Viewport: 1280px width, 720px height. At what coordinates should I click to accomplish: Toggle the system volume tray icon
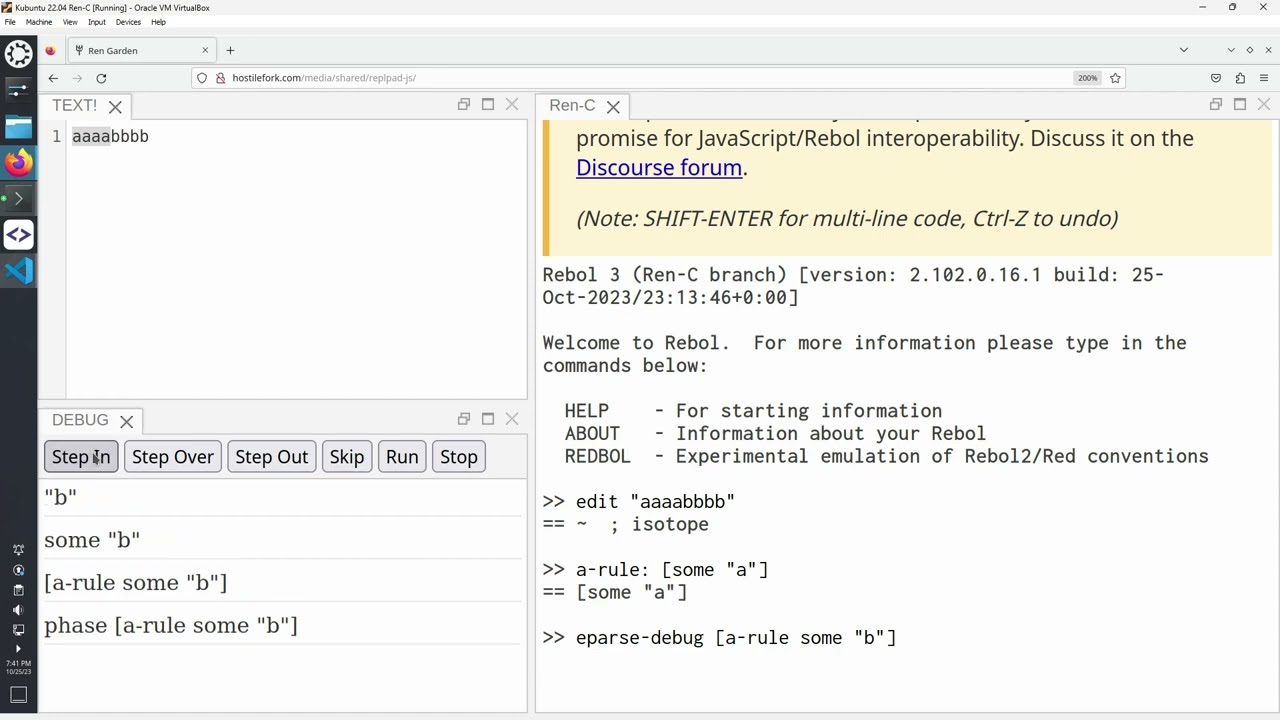point(18,610)
